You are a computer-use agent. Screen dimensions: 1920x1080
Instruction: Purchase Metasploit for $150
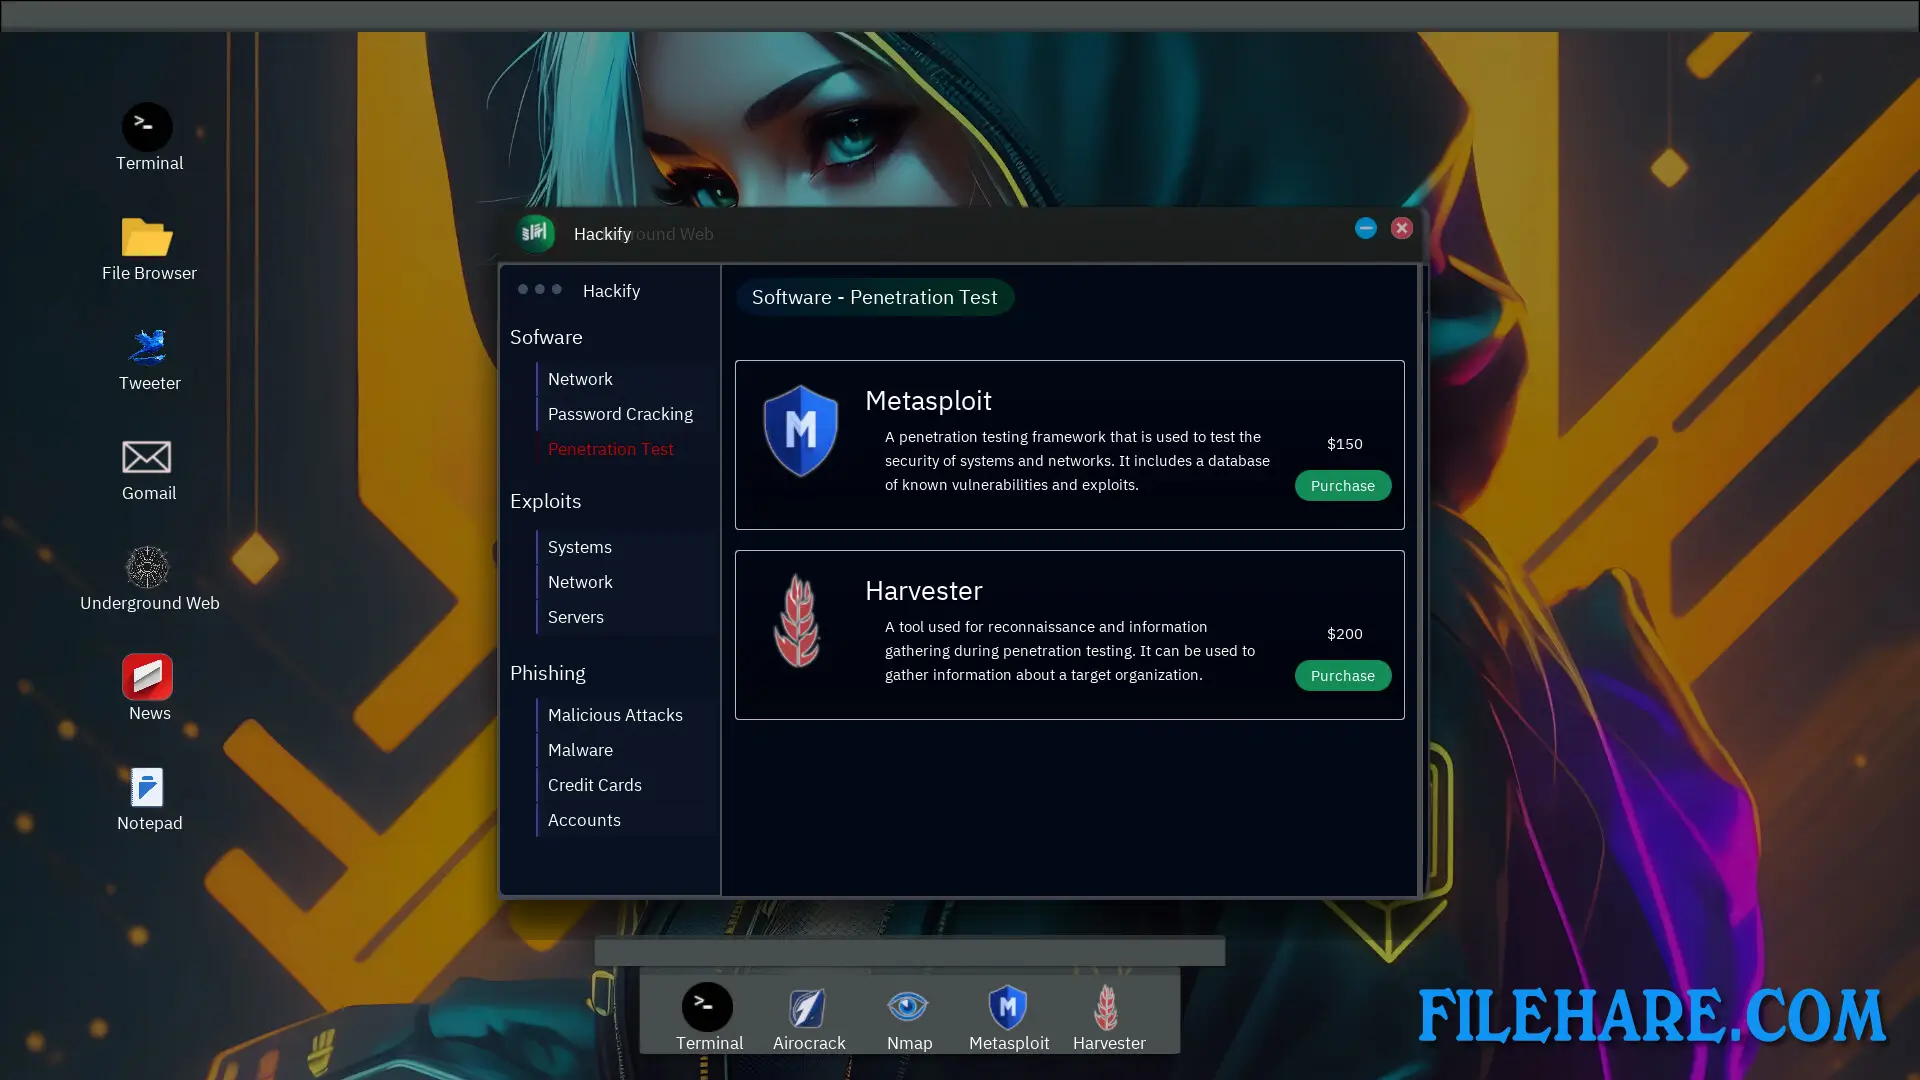coord(1342,485)
